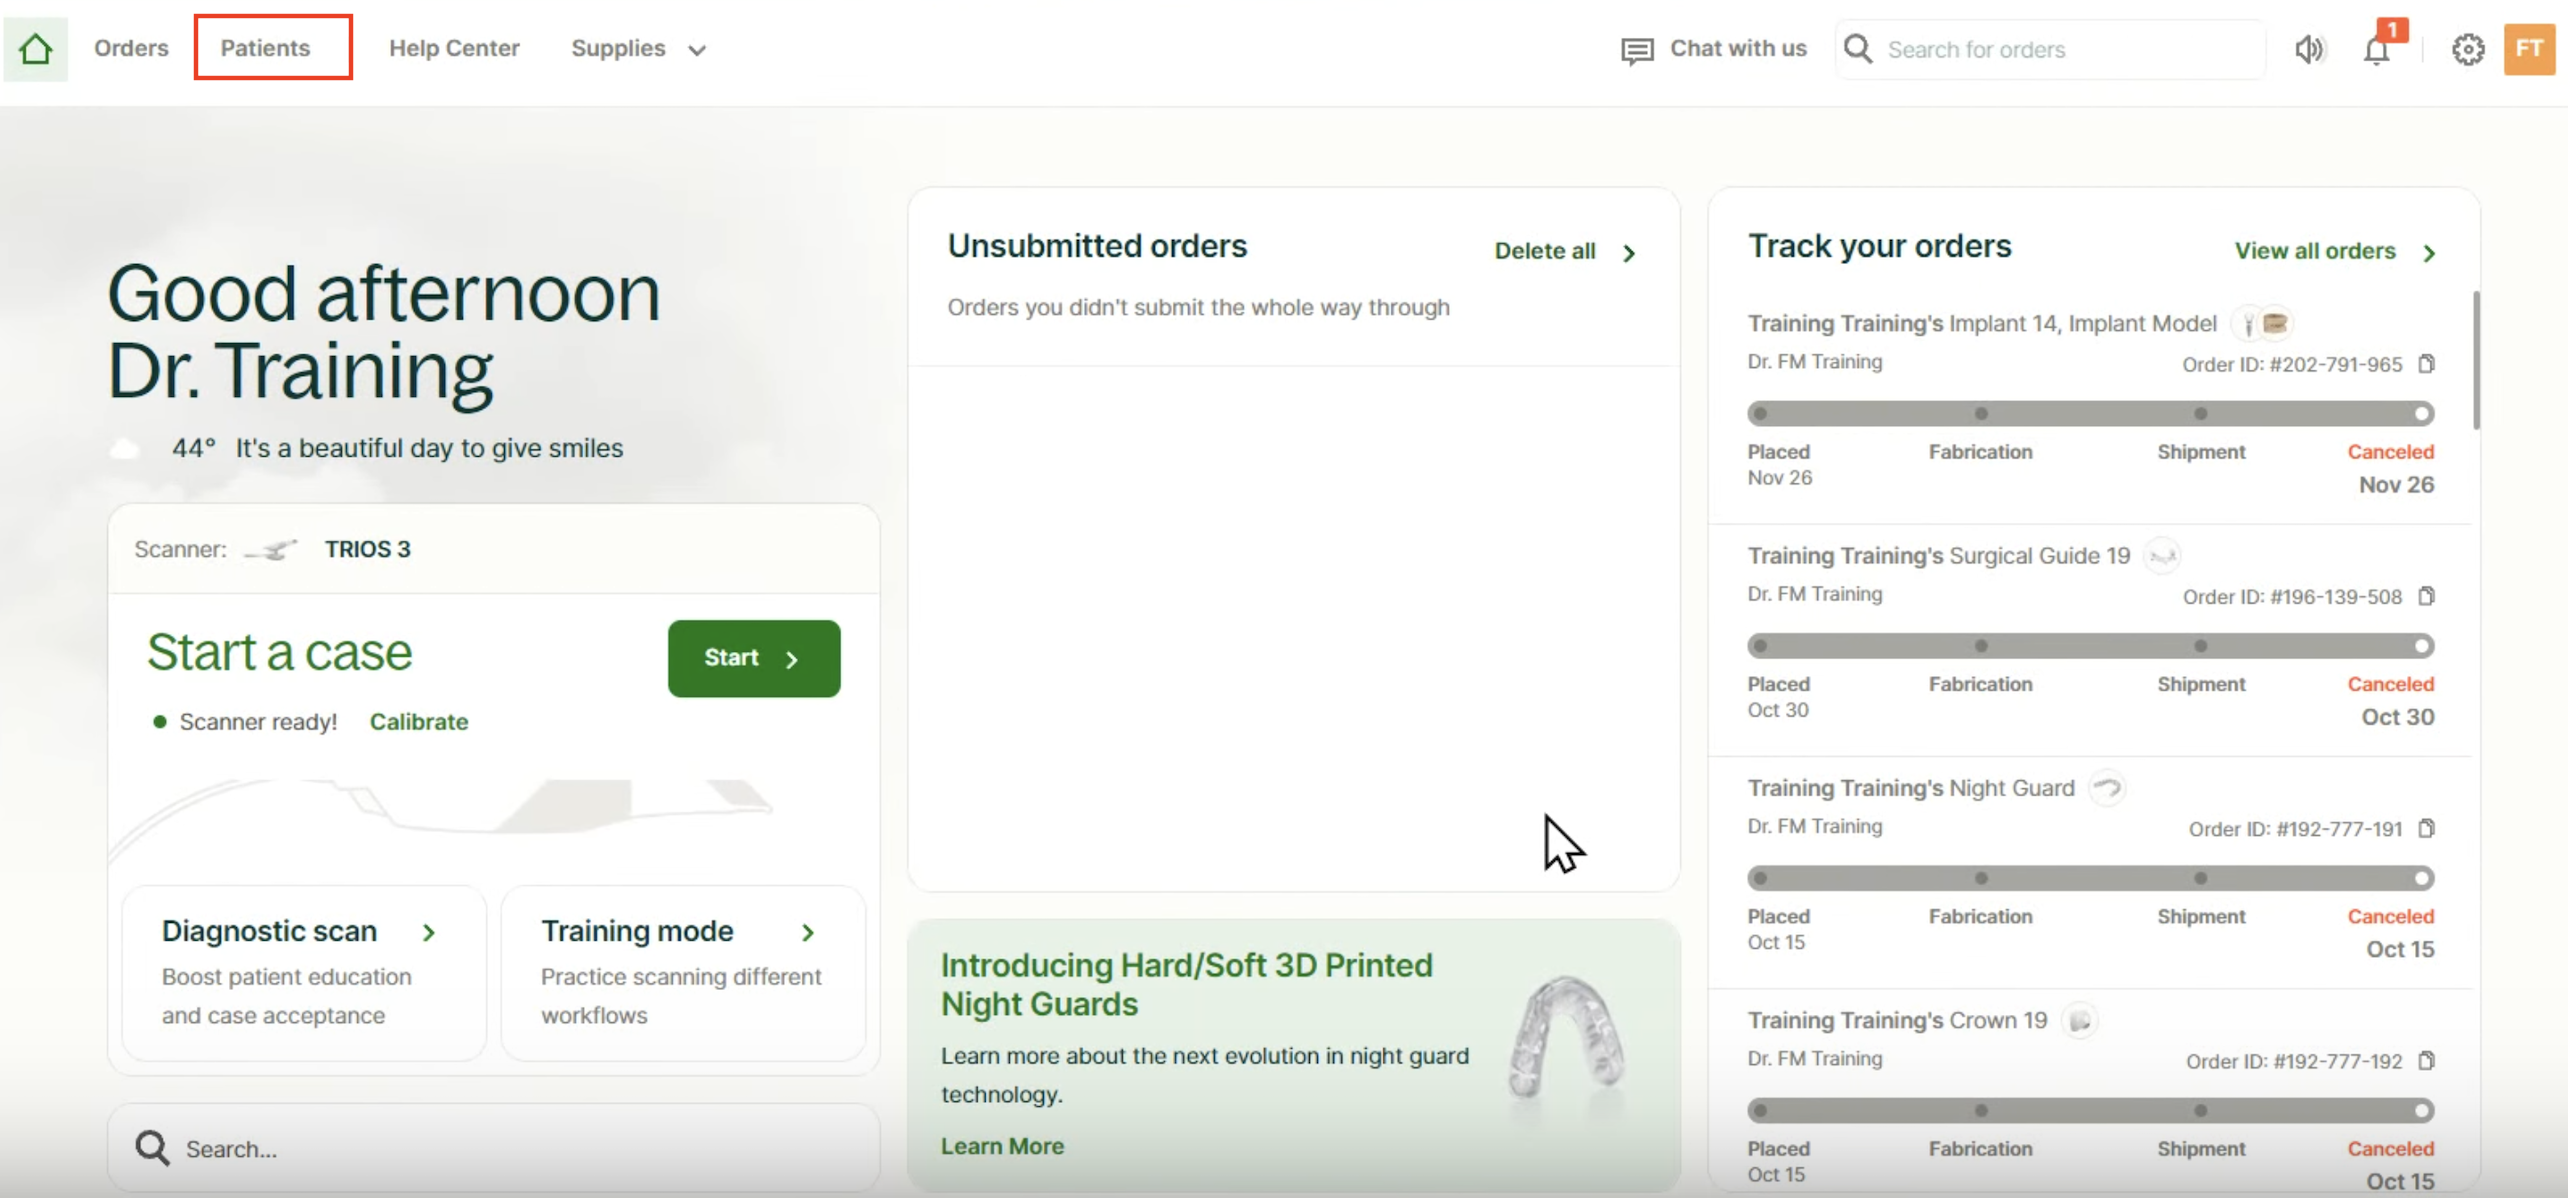Click the Calibrate link
This screenshot has height=1198, width=2568.
(418, 721)
